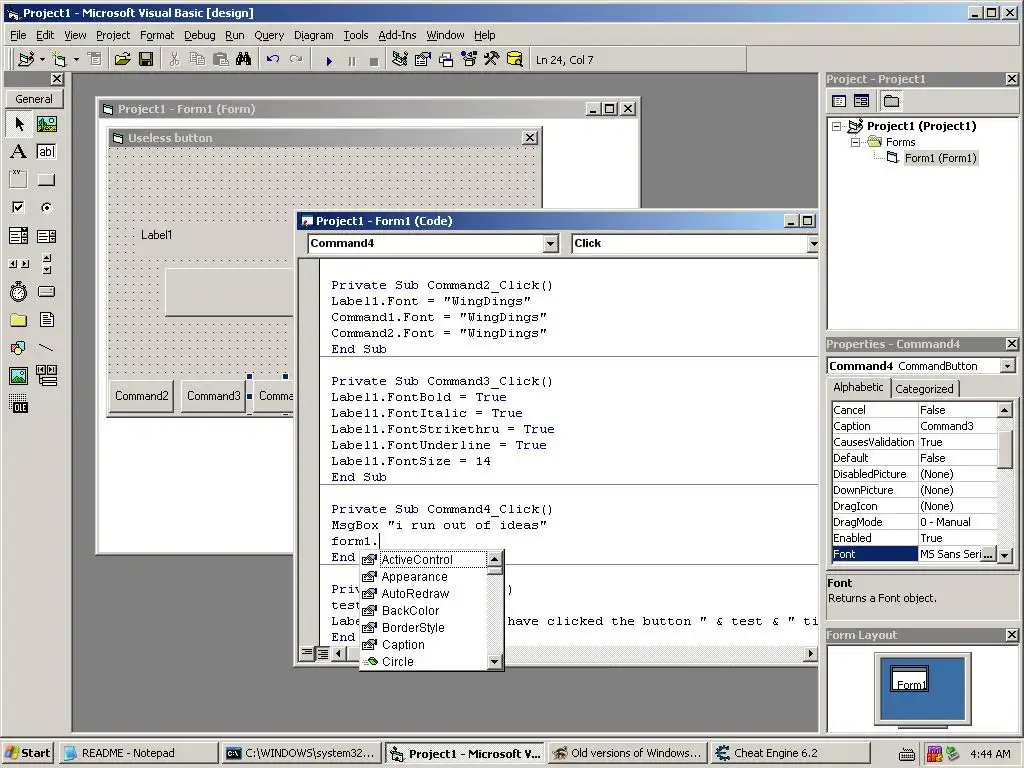Select the CheckBox control tool

tap(18, 208)
